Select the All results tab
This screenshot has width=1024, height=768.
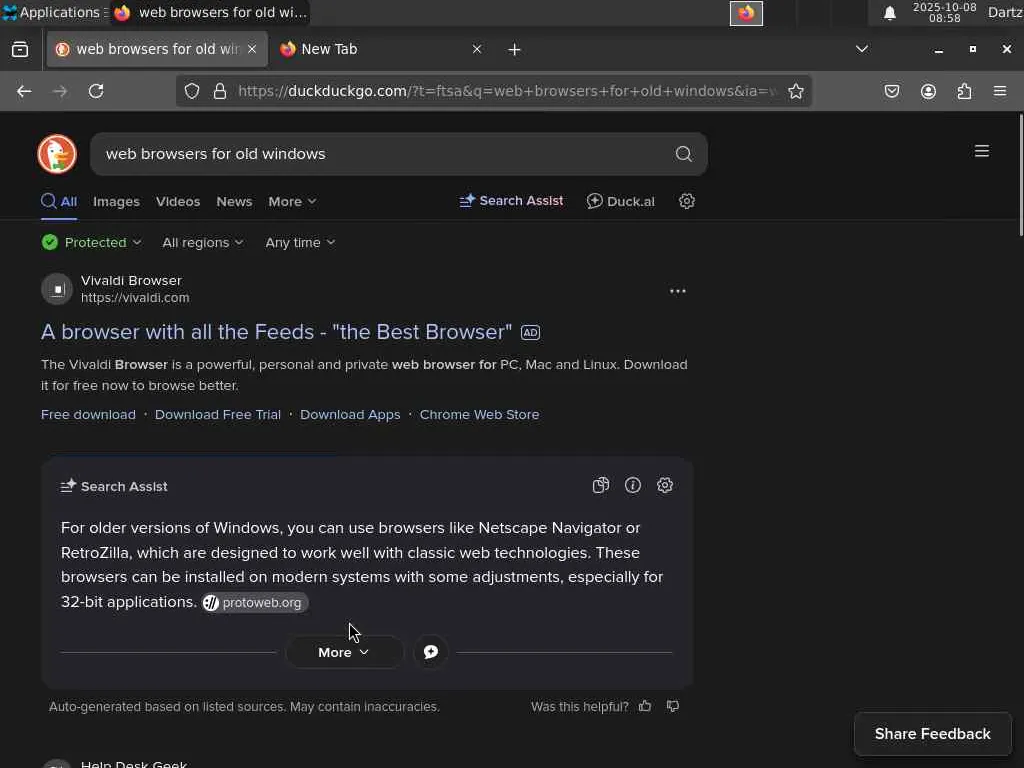(59, 202)
